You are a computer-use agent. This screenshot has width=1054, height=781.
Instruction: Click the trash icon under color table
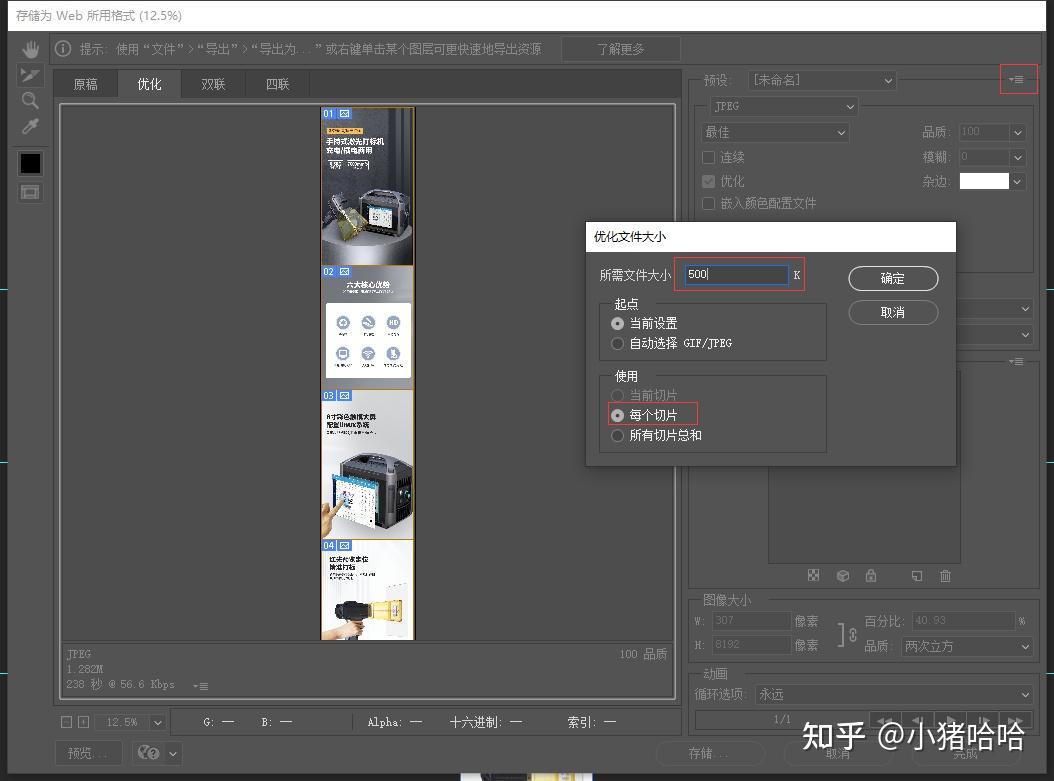(945, 575)
